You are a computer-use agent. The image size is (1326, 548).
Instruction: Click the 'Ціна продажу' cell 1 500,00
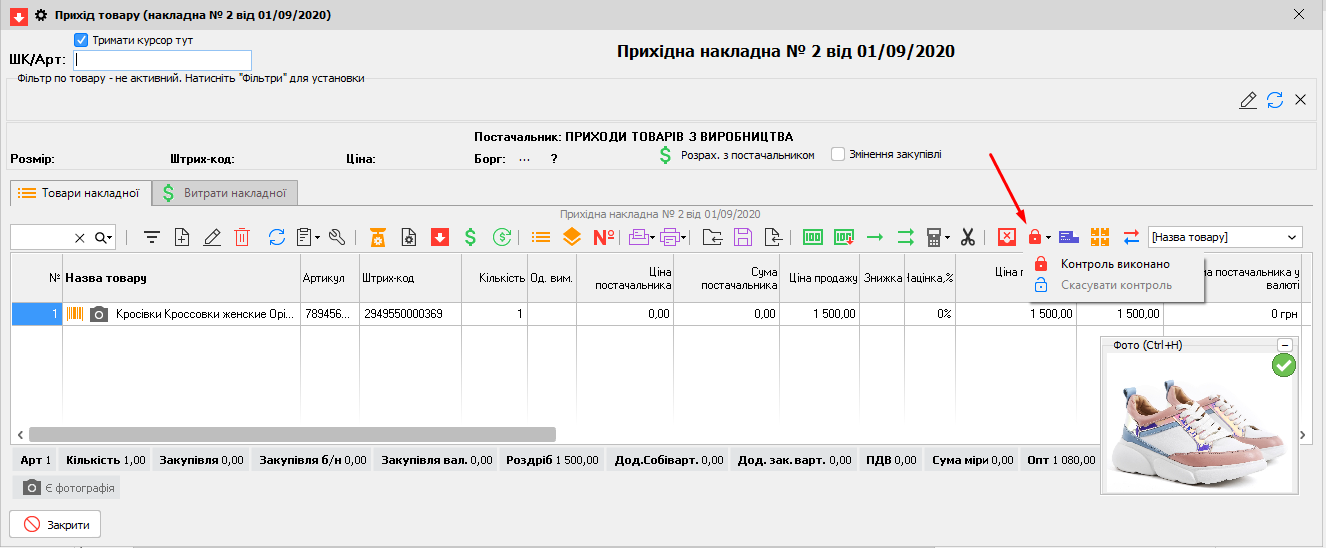coord(819,314)
